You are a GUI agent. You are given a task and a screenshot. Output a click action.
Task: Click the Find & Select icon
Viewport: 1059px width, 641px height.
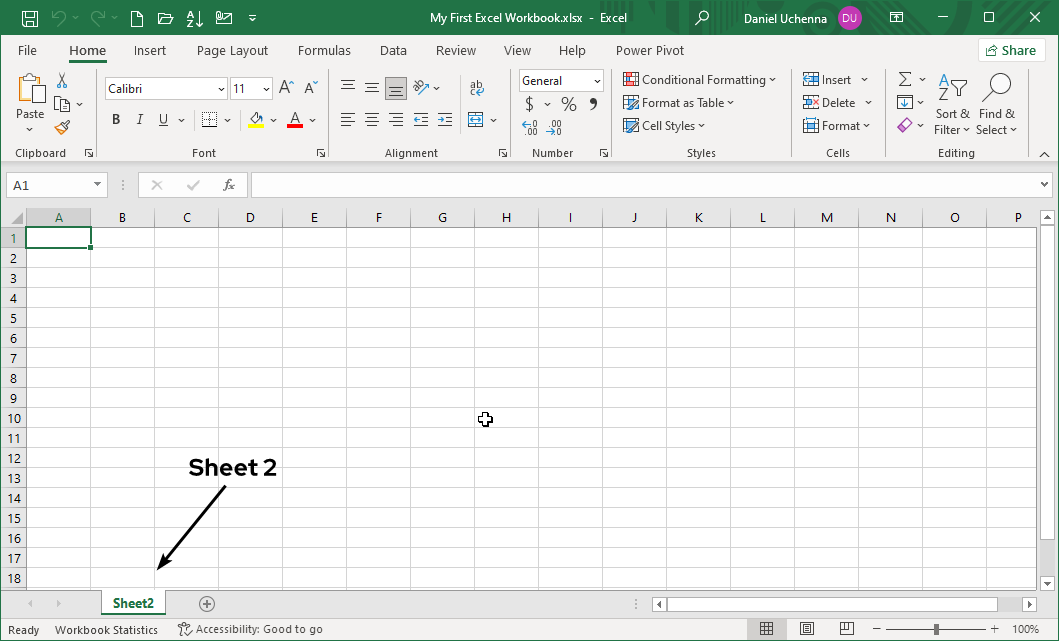996,103
